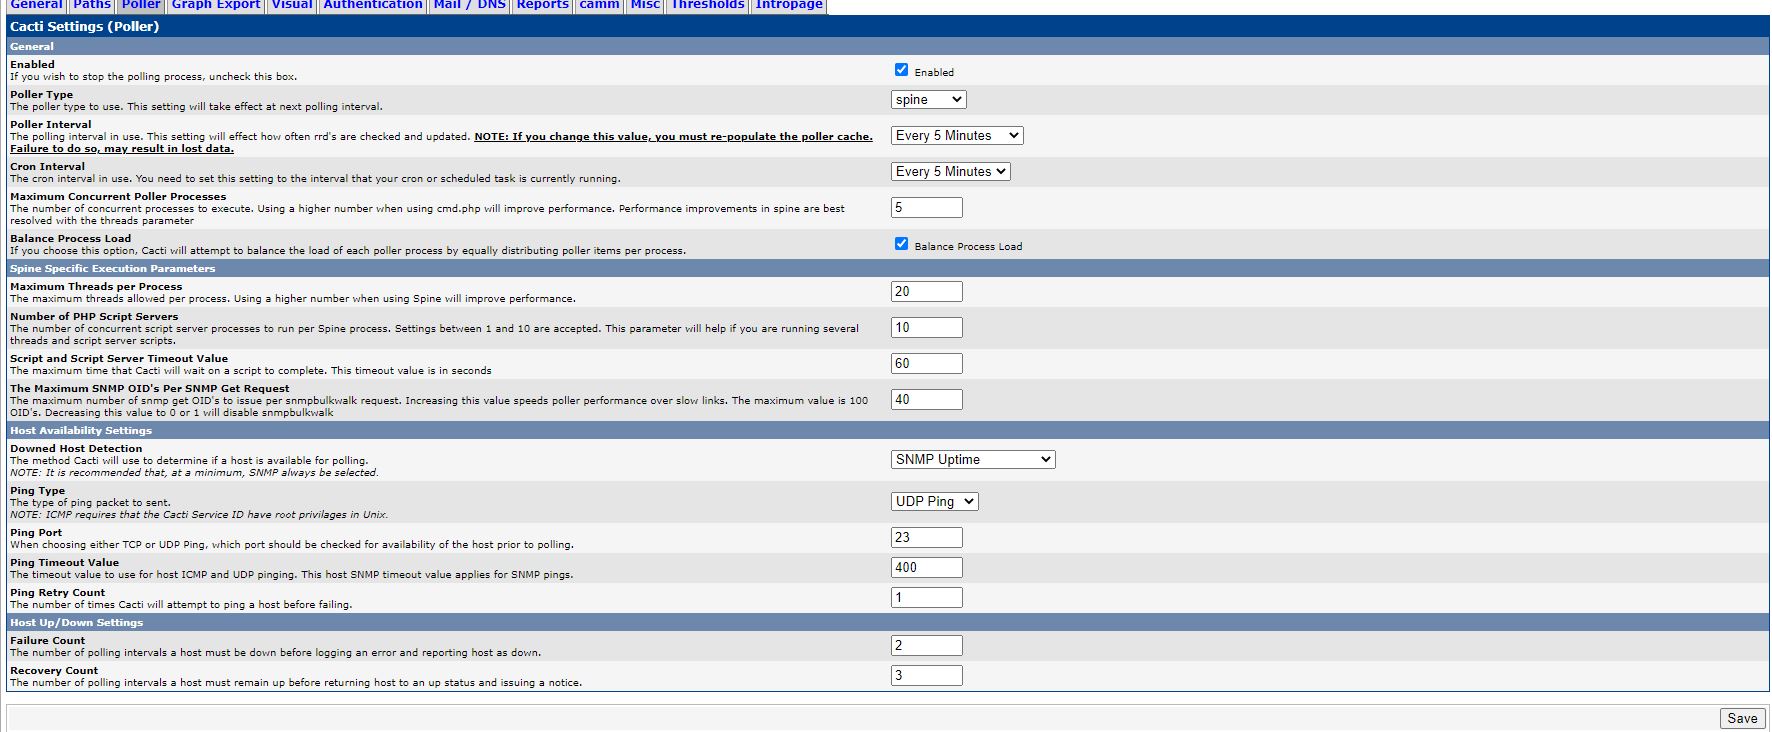The width and height of the screenshot is (1772, 732).
Task: Click the Save button
Action: 1742,718
